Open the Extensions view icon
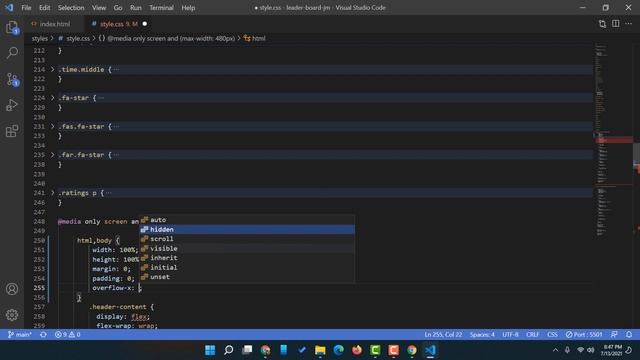Screen dimensions: 640x360 [x=12, y=131]
